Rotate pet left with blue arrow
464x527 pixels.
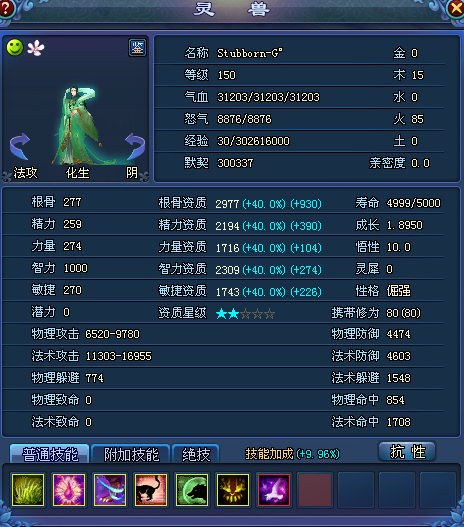point(20,147)
